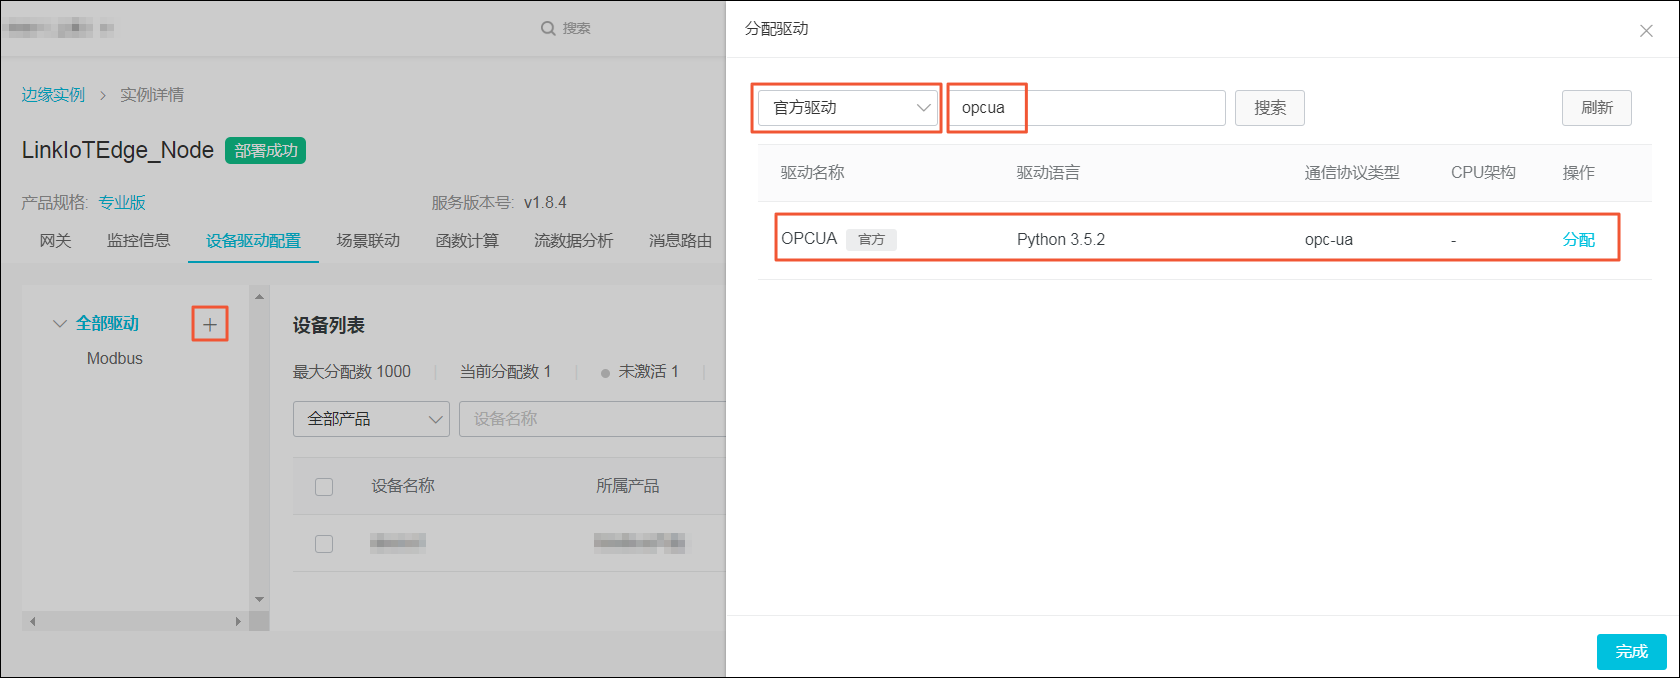This screenshot has width=1680, height=678.
Task: Click 分配 link for OPCUA driver
Action: tap(1579, 240)
